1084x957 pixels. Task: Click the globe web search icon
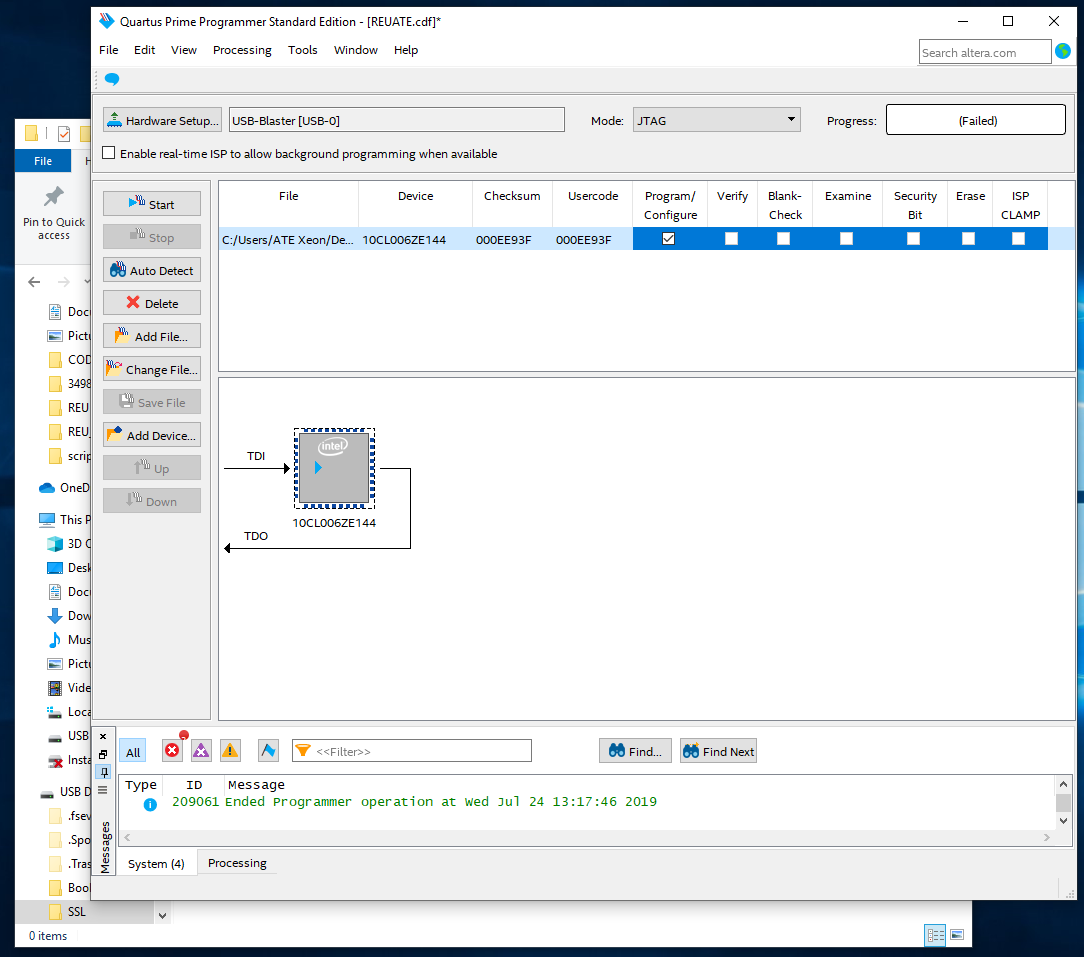pyautogui.click(x=1063, y=50)
